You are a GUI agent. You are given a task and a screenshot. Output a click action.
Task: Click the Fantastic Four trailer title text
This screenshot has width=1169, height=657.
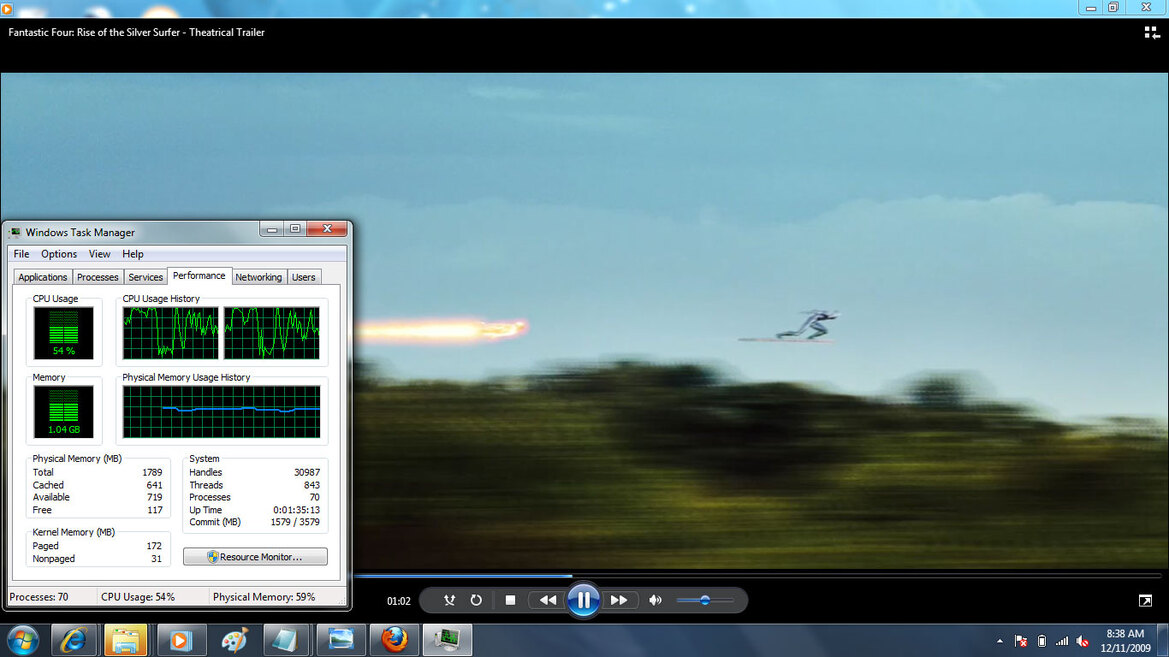(136, 32)
